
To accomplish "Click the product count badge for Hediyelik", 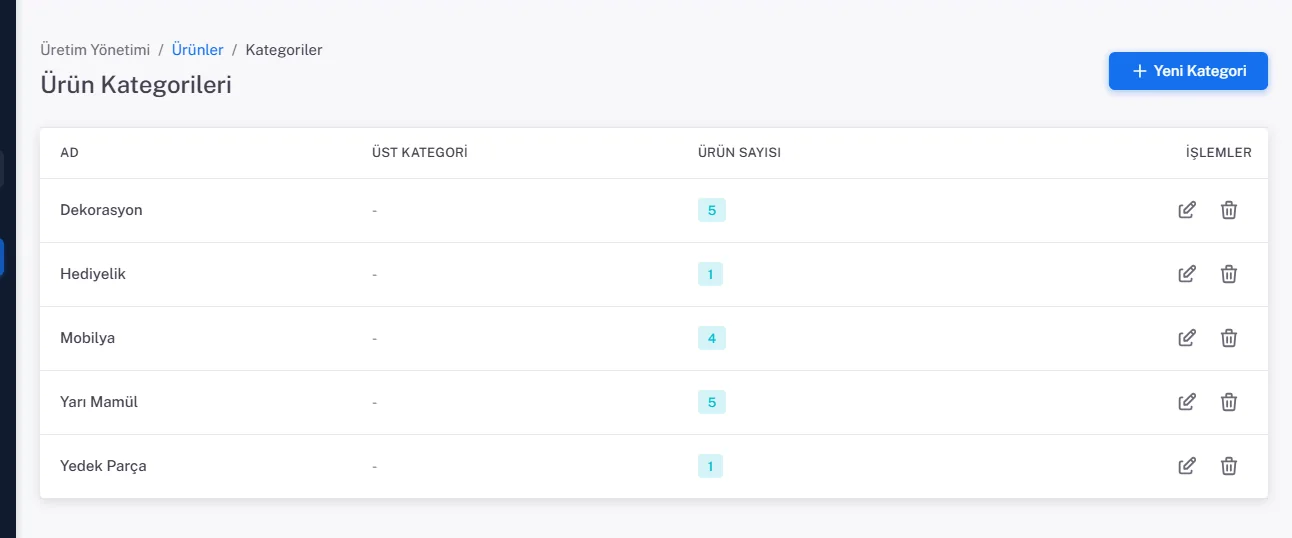I will (x=710, y=274).
